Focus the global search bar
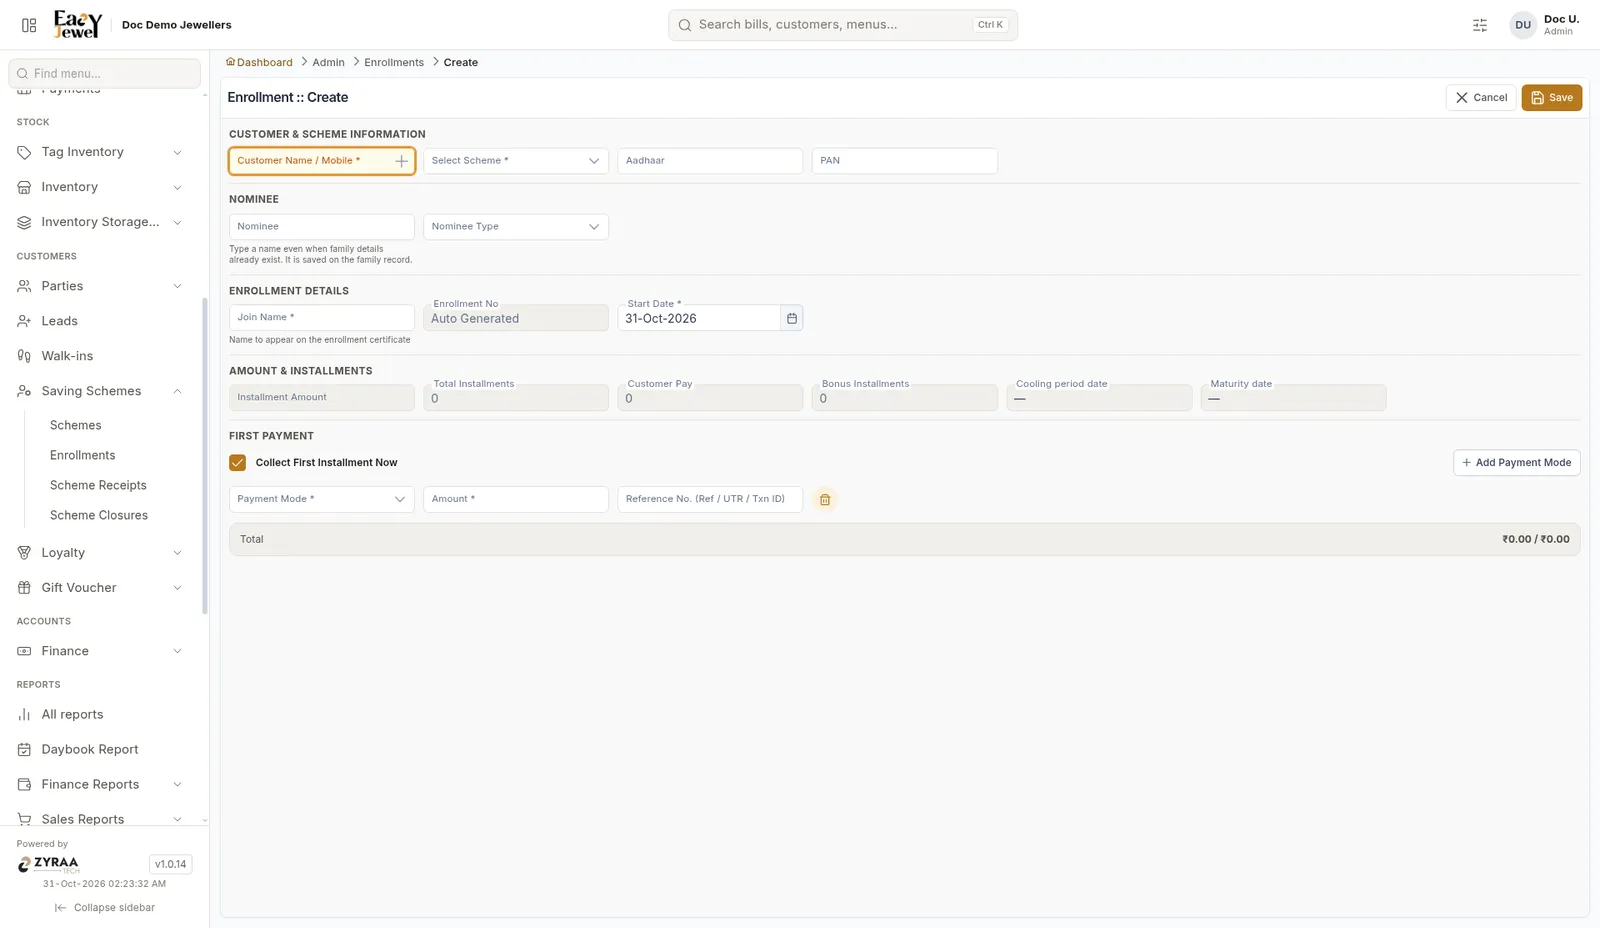This screenshot has height=928, width=1600. click(843, 25)
